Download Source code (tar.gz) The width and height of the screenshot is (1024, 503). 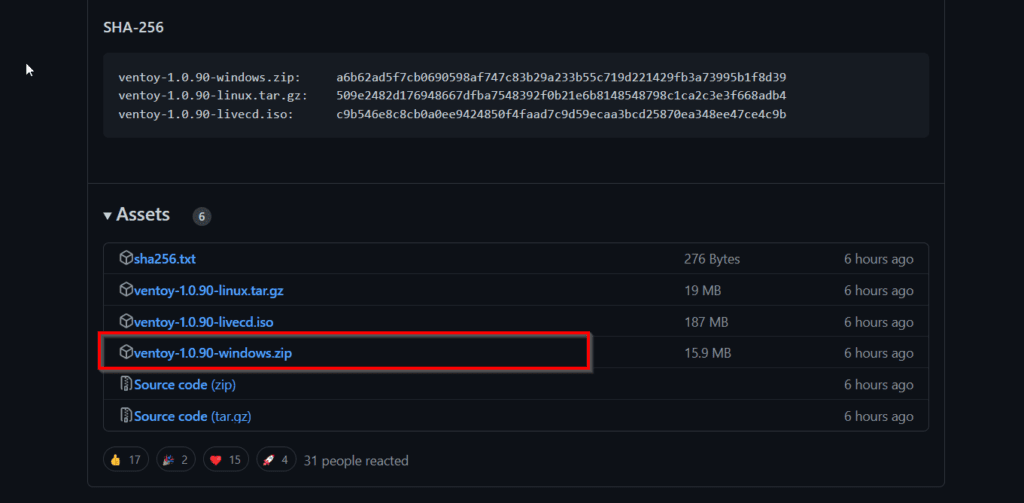point(193,416)
